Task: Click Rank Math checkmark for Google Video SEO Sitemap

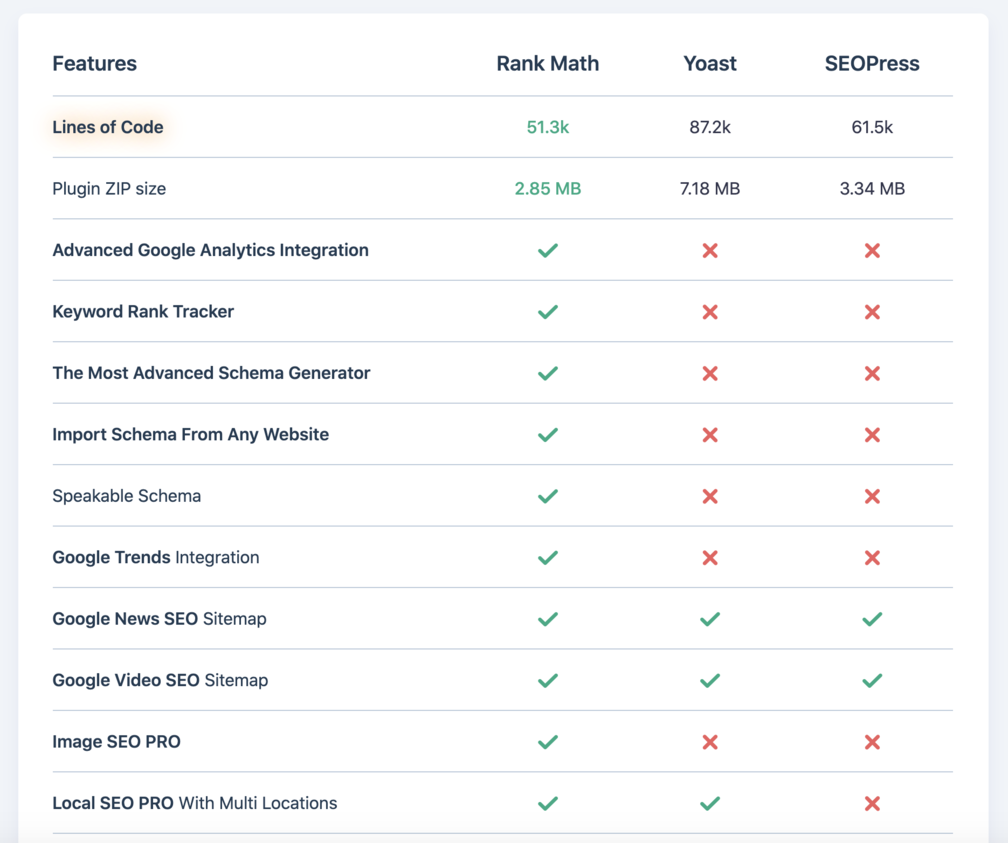Action: pos(548,680)
